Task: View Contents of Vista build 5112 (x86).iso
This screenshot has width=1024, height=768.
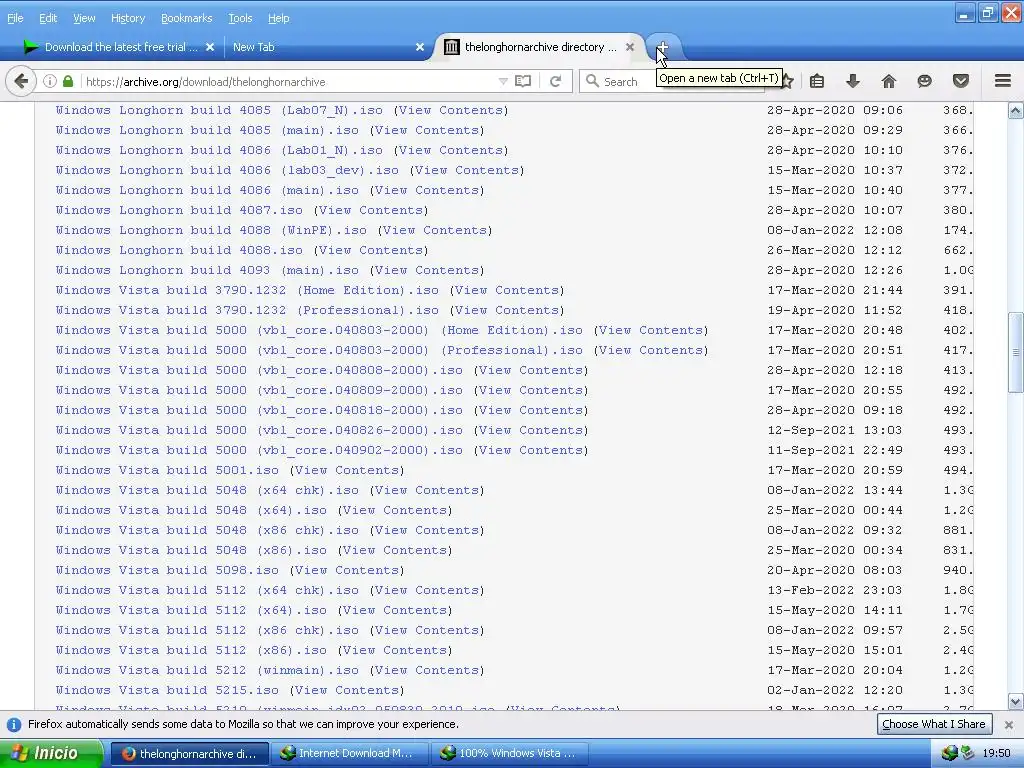Action: click(x=395, y=650)
